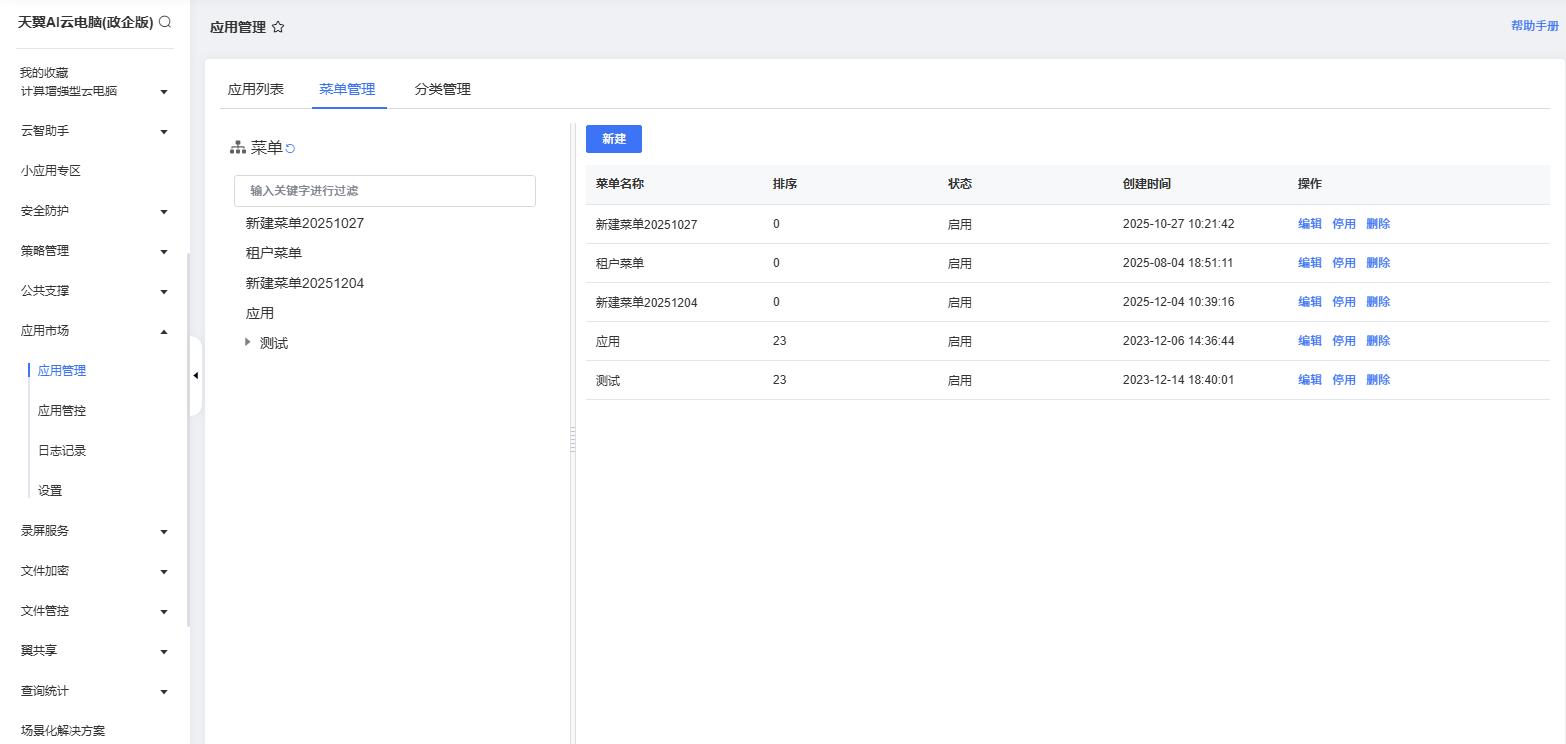Refresh the 菜单 tree with the reload icon
The height and width of the screenshot is (744, 1566).
[x=290, y=149]
